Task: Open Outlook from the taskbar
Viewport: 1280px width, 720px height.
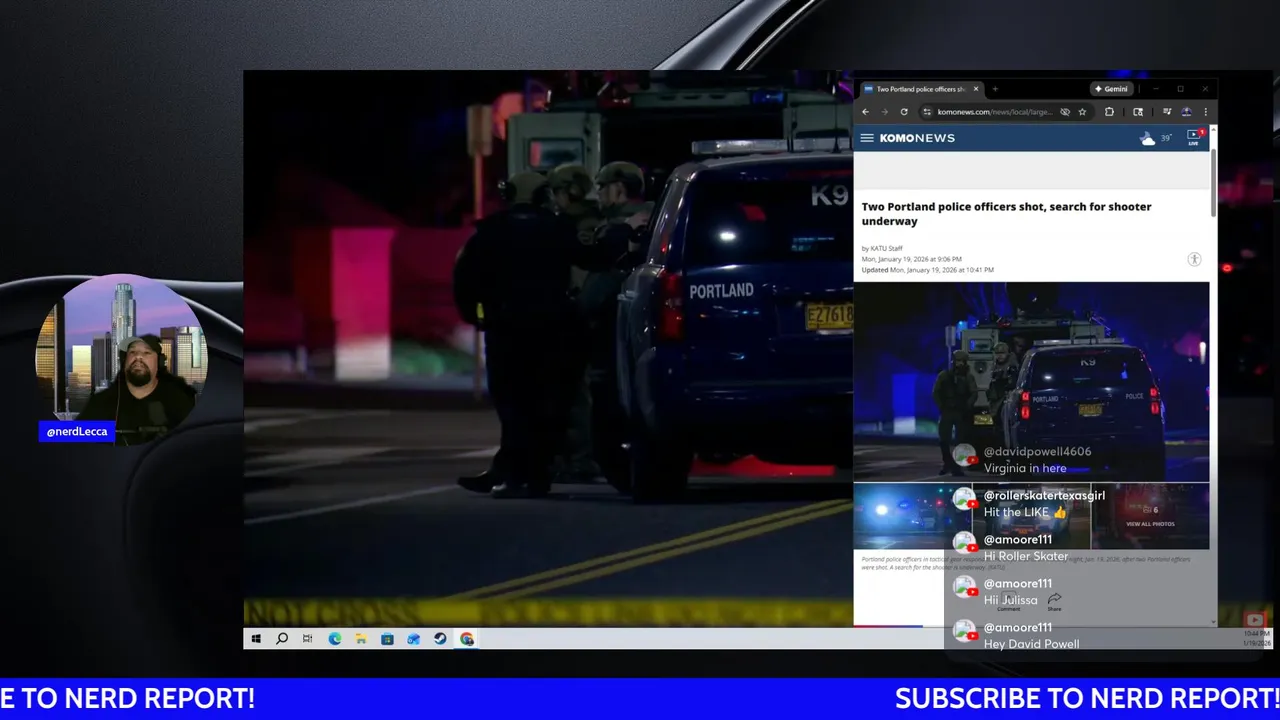Action: pos(413,639)
